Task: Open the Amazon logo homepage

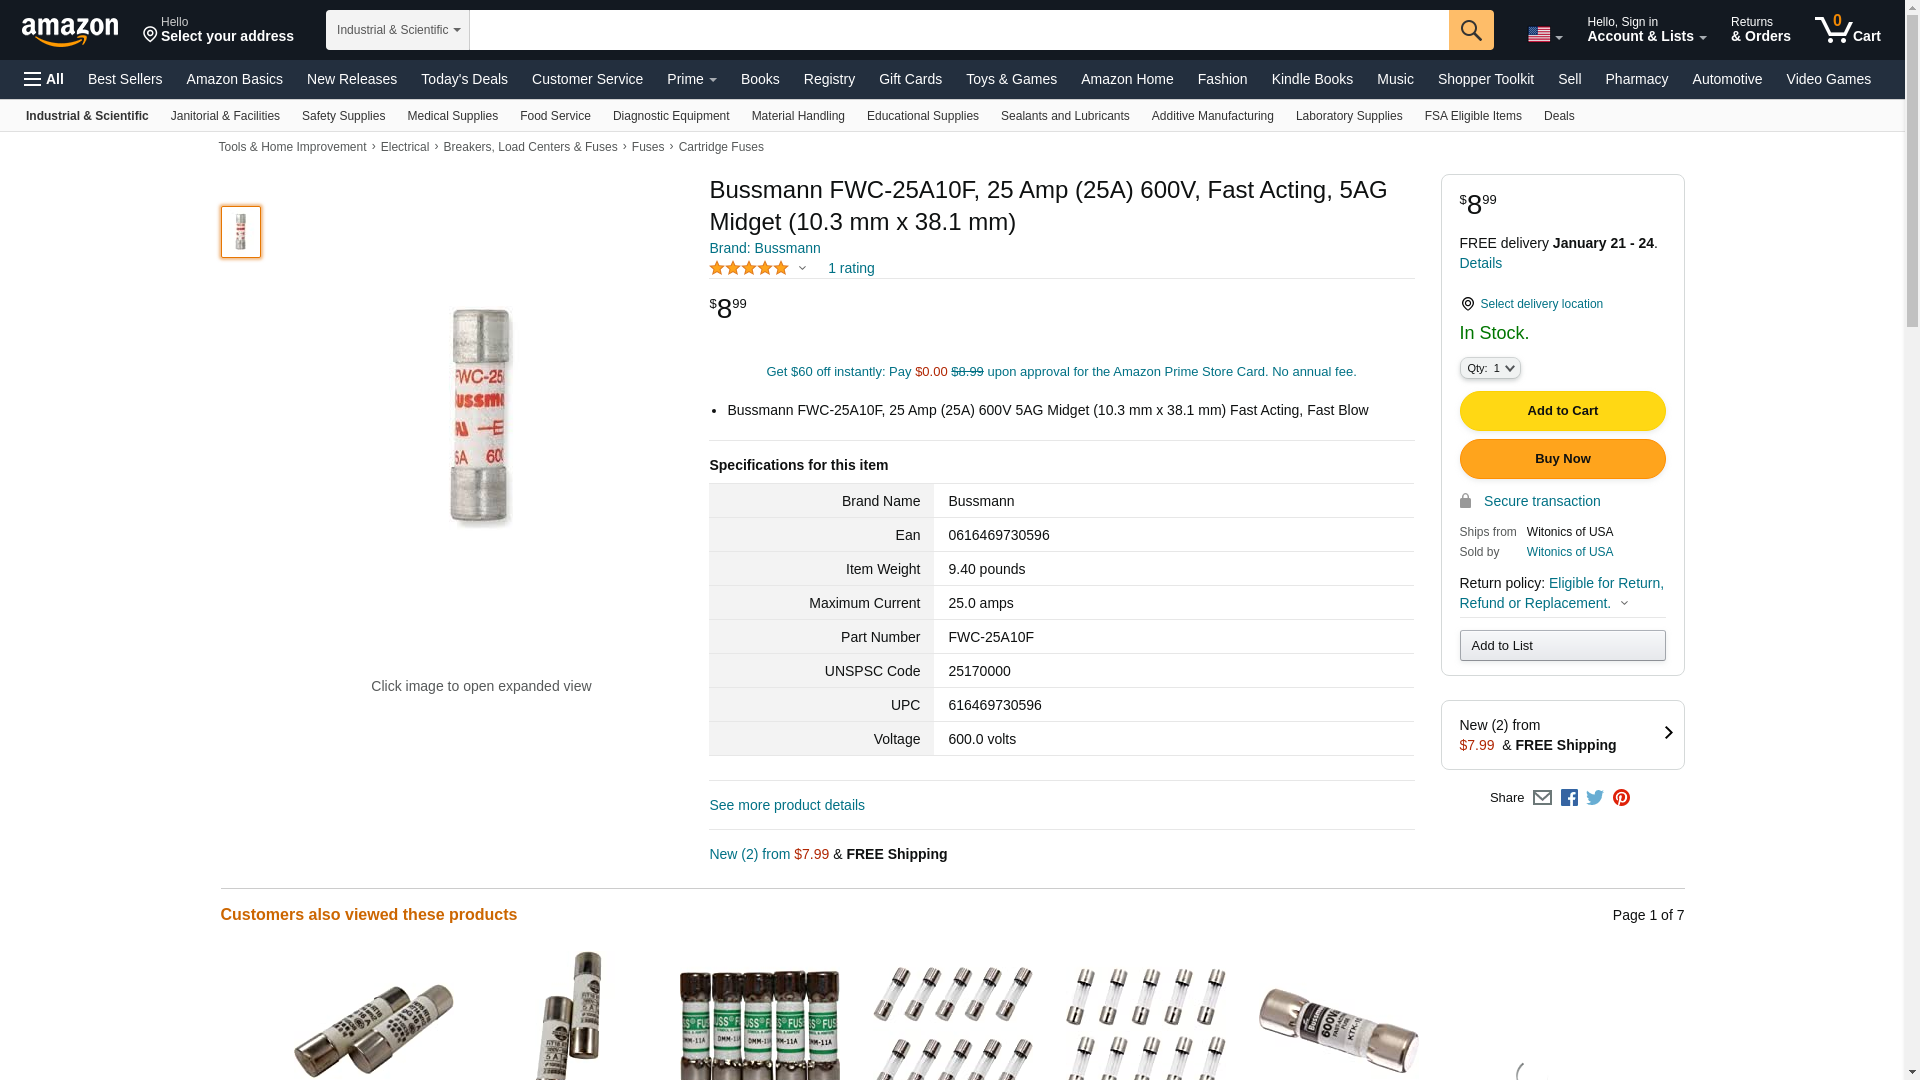Action: tap(70, 32)
